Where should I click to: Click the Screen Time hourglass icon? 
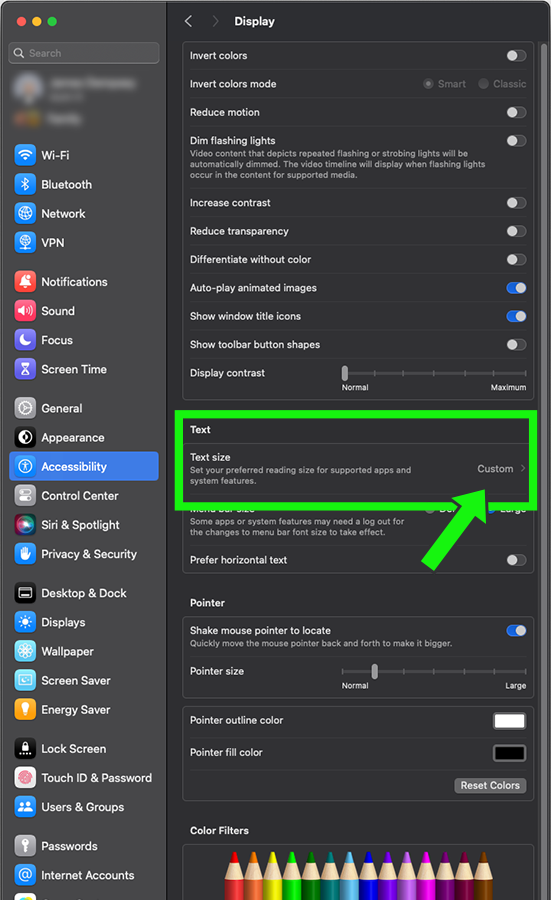point(25,369)
